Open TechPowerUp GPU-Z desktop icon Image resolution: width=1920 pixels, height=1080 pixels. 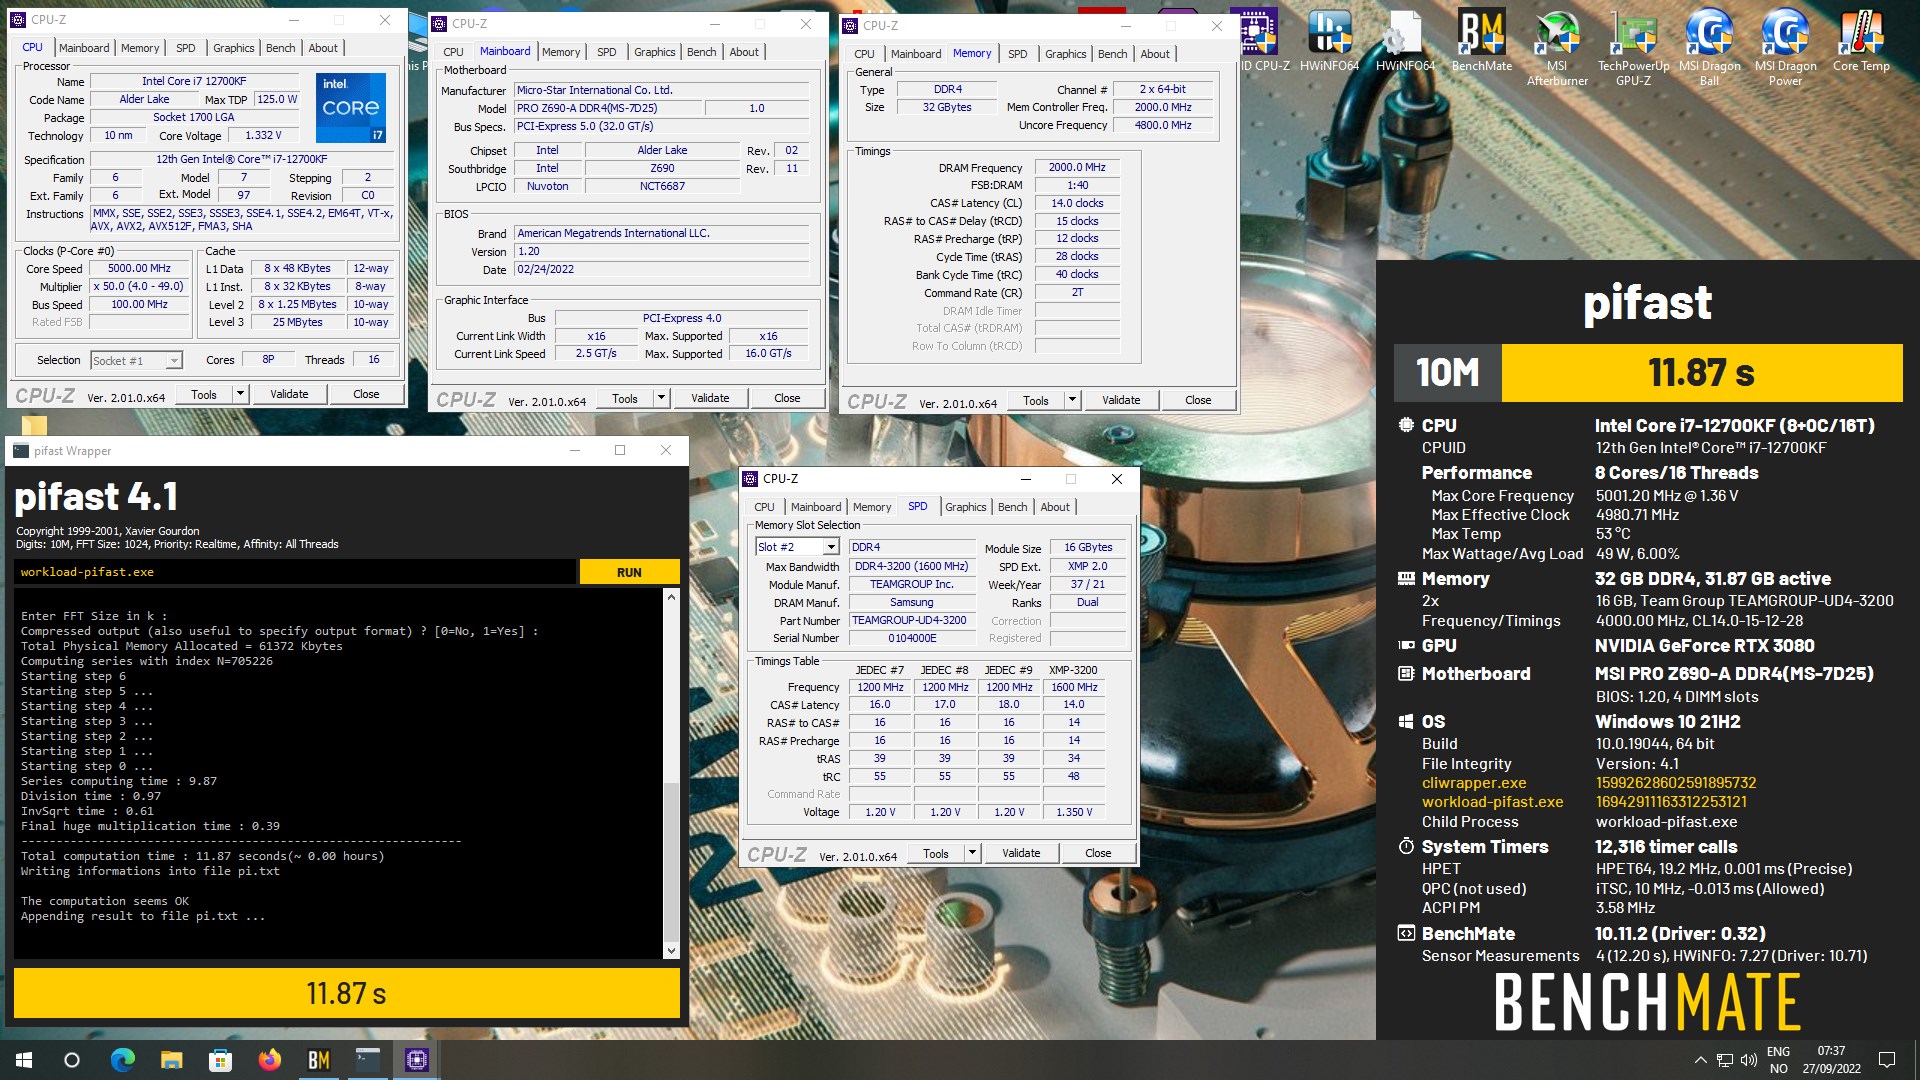coord(1633,47)
